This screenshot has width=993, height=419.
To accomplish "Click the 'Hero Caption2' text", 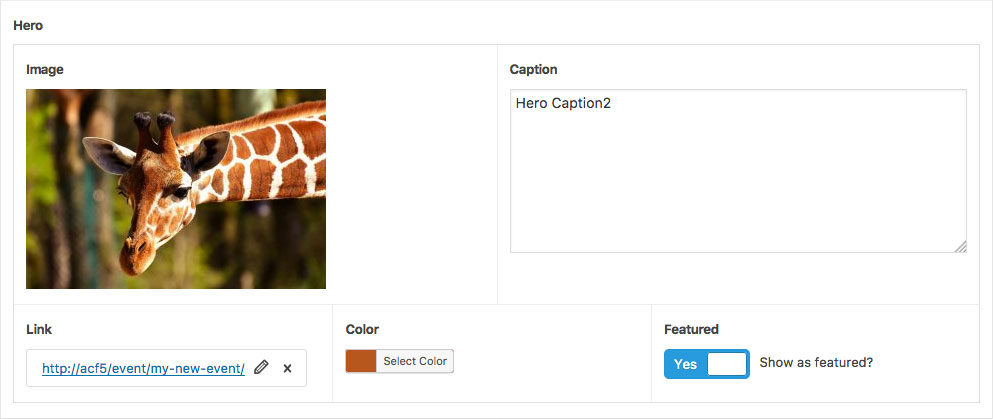I will tap(562, 103).
